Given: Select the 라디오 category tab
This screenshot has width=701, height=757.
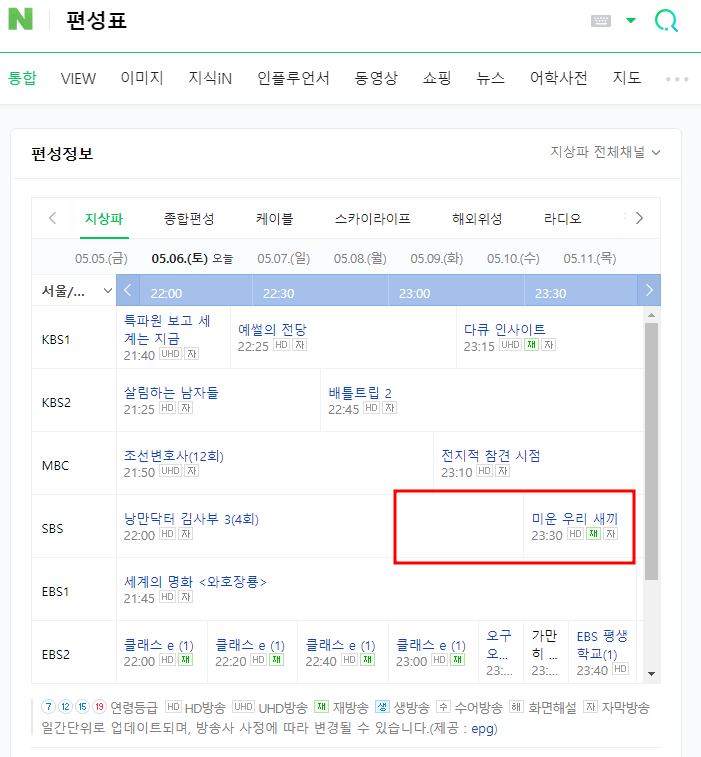Looking at the screenshot, I should click(x=562, y=219).
